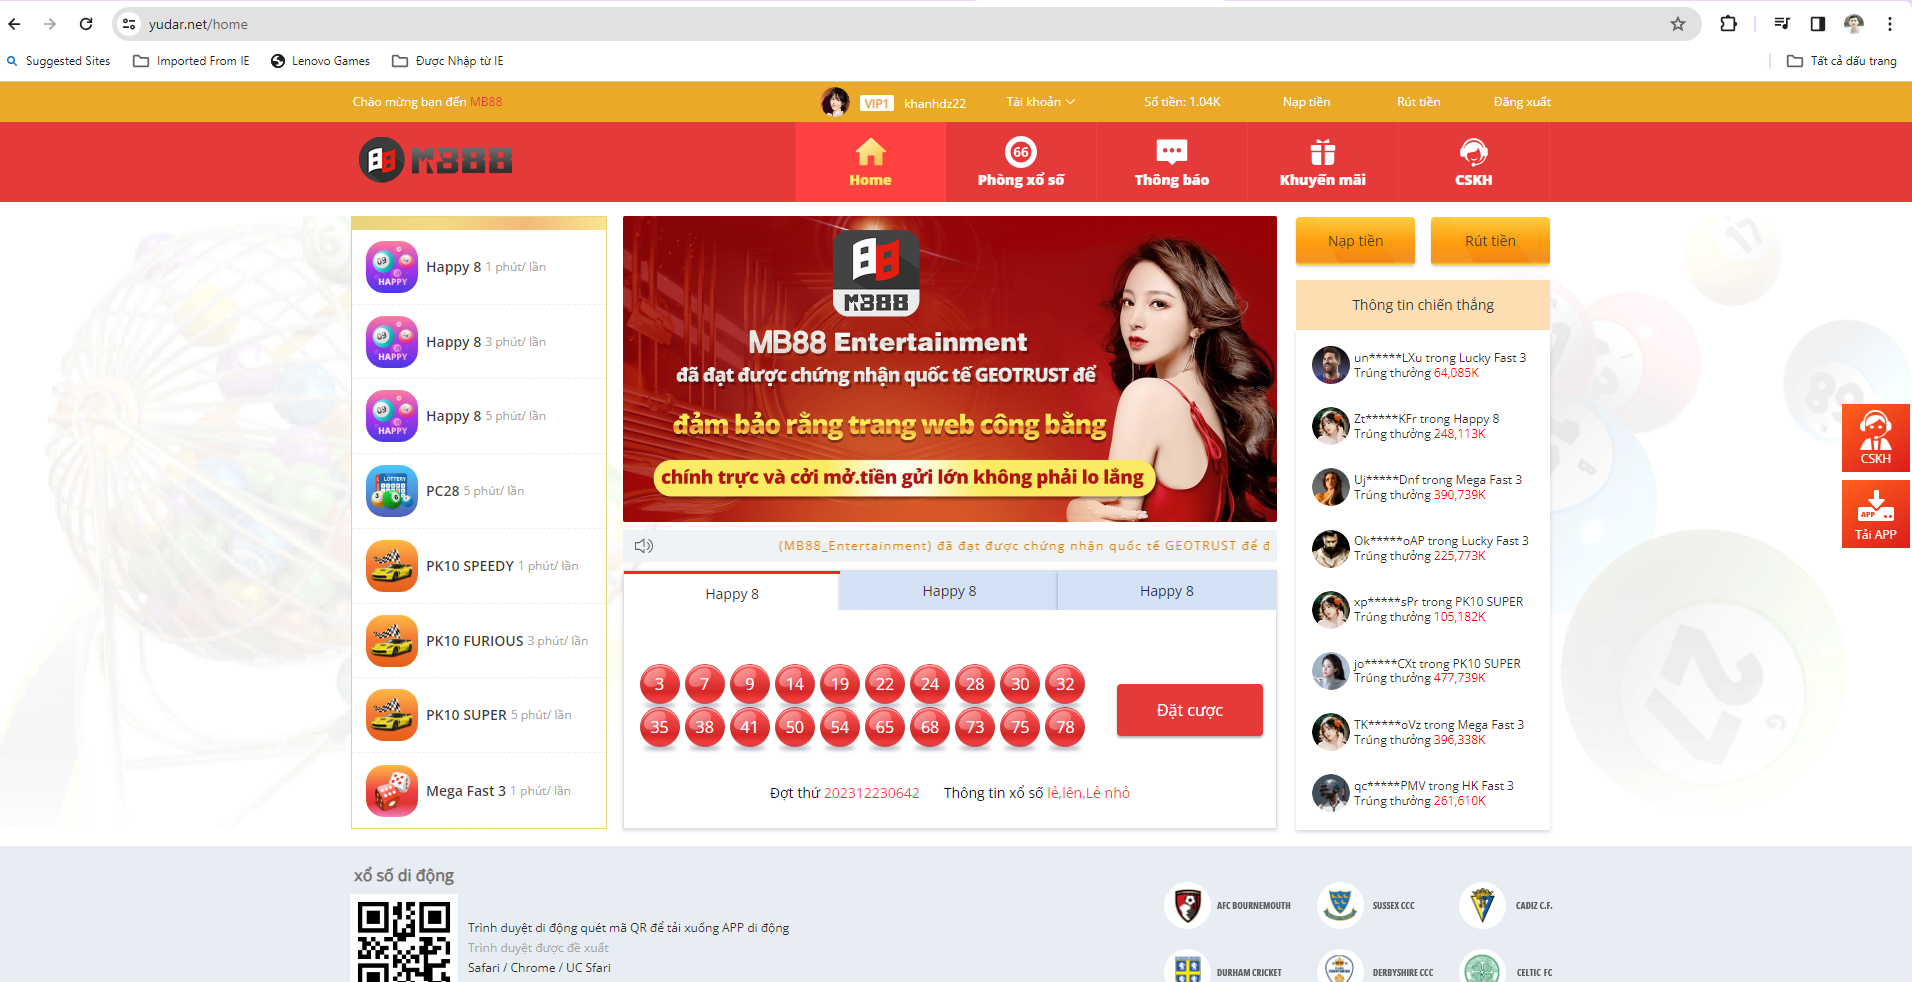Open floating CSKH support icon at right
This screenshot has height=982, width=1912.
[x=1876, y=438]
